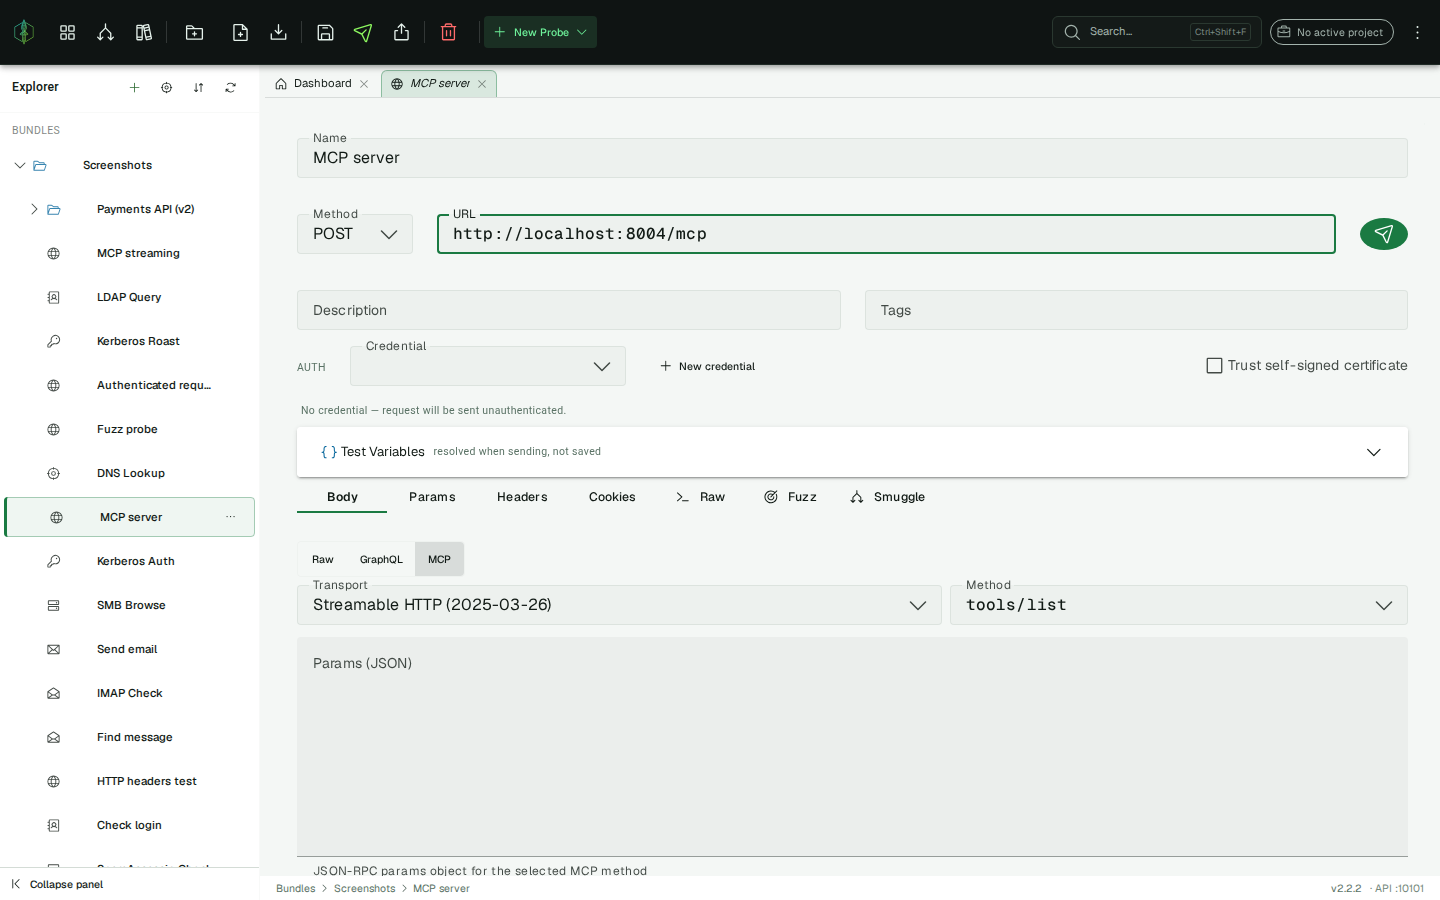Open the New Probe dropdown
The width and height of the screenshot is (1440, 900).
[x=540, y=32]
